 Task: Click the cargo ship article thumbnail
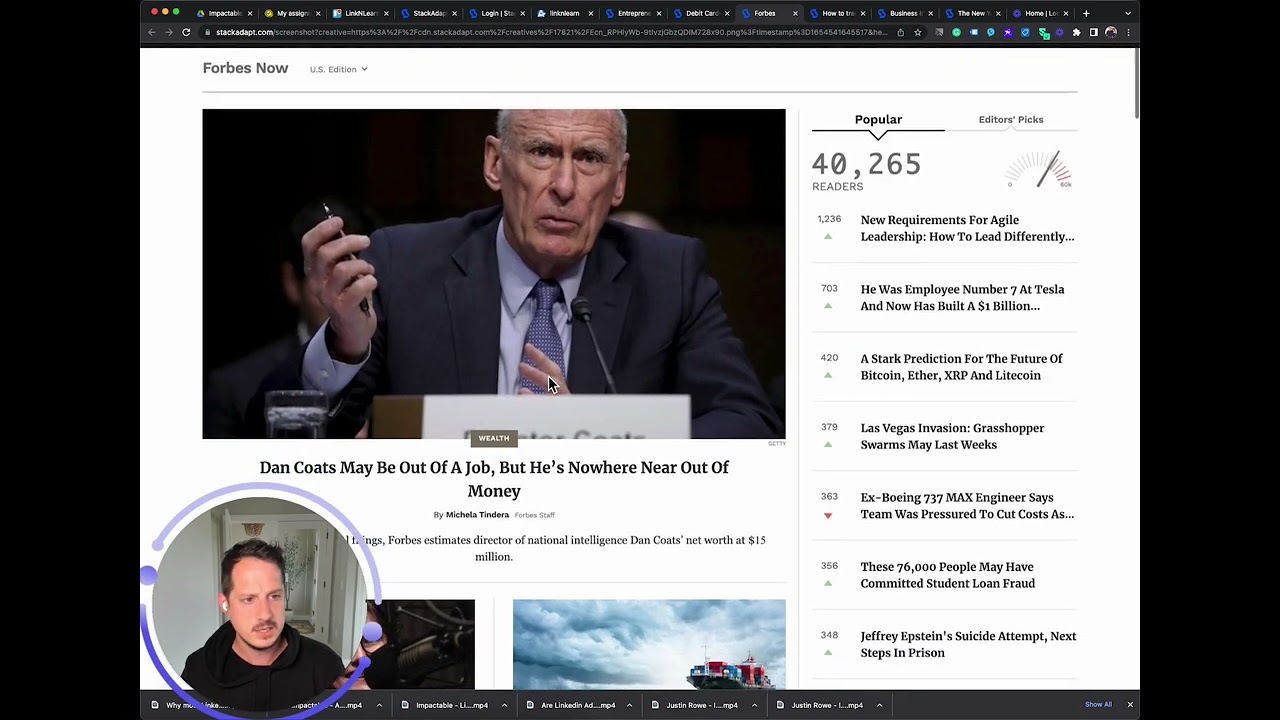[x=649, y=644]
